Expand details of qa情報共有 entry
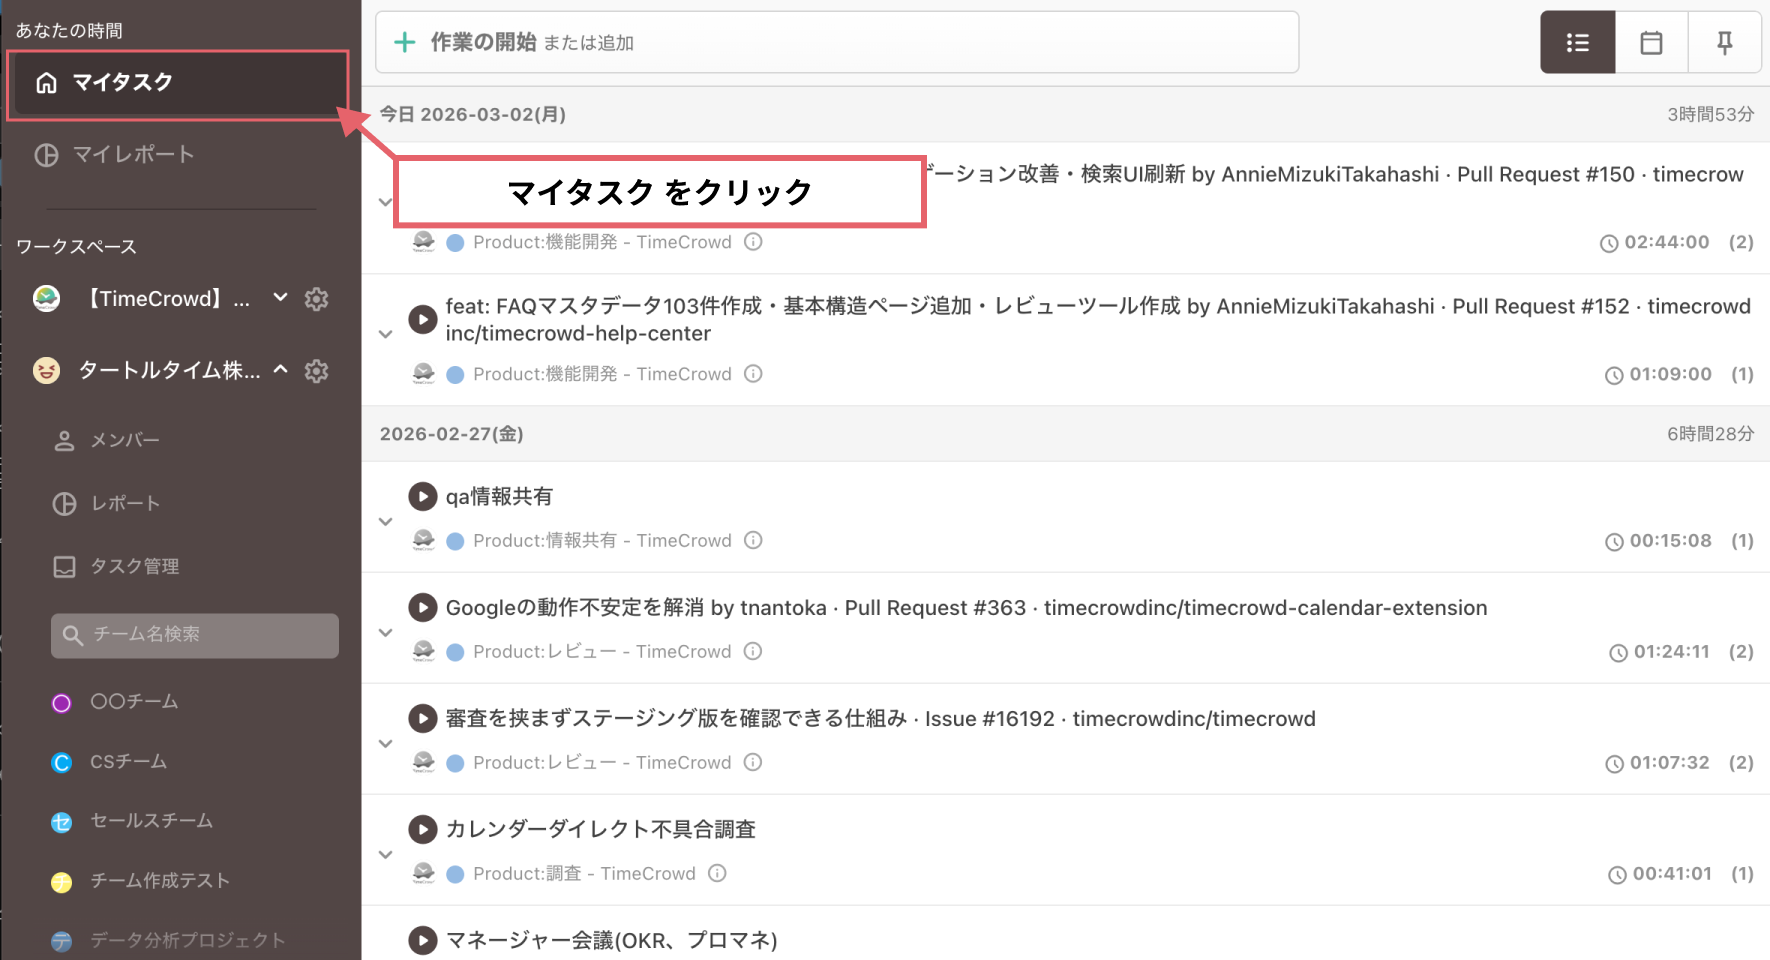Viewport: 1770px width, 960px height. pyautogui.click(x=386, y=521)
